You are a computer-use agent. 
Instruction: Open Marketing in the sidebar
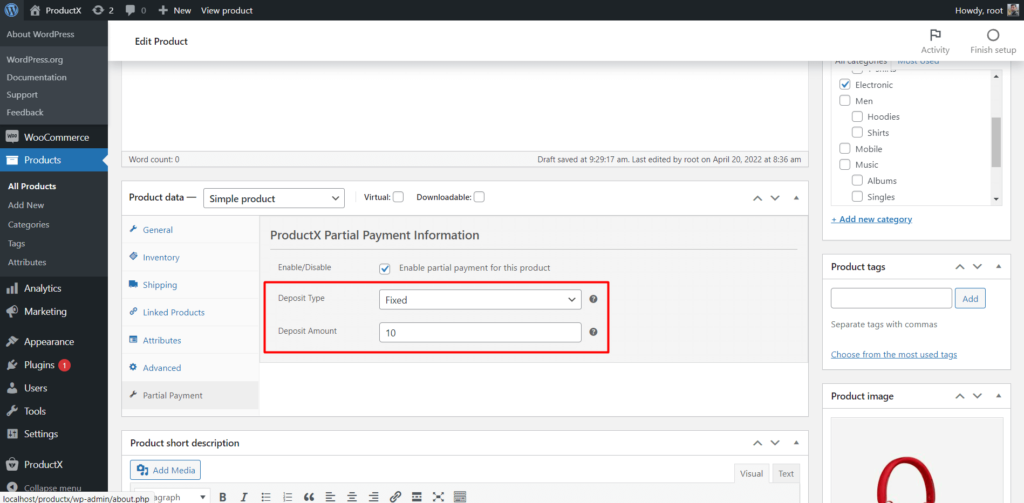click(54, 312)
